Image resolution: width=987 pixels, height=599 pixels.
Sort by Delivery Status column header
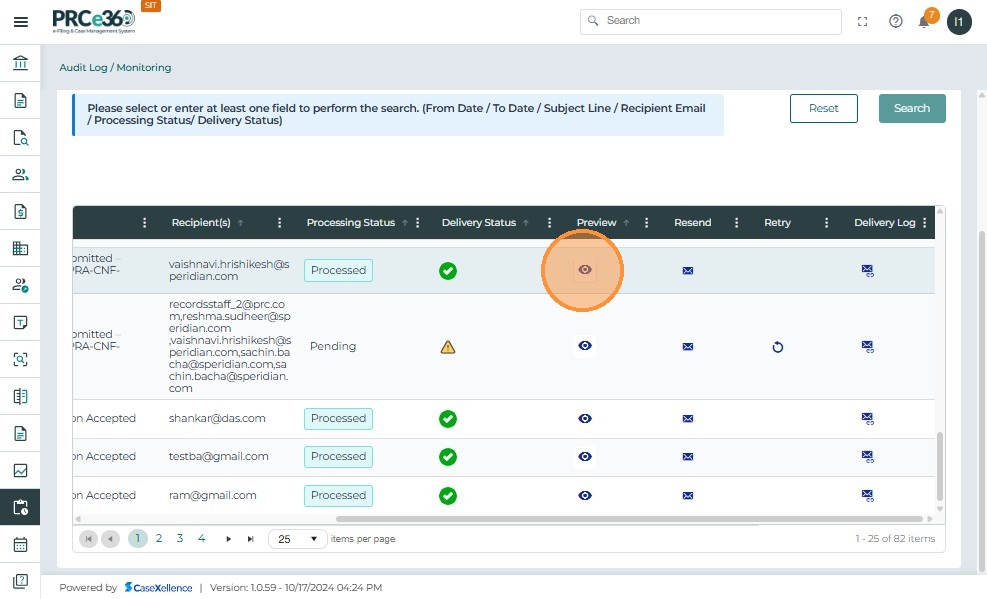tap(479, 223)
